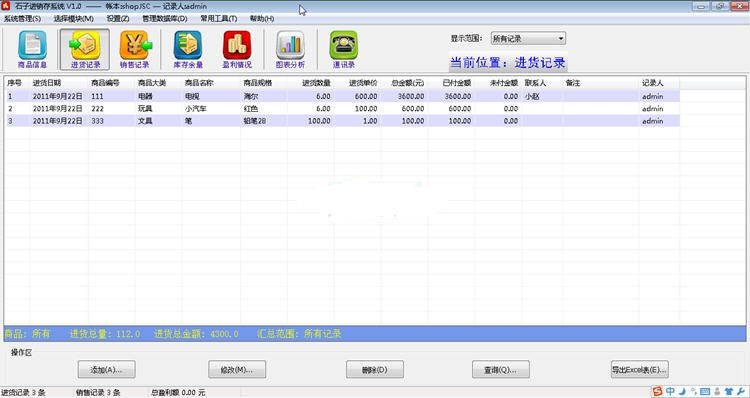This screenshot has height=398, width=750.
Task: Toggle the 中 Chinese input mode icon
Action: 671,392
